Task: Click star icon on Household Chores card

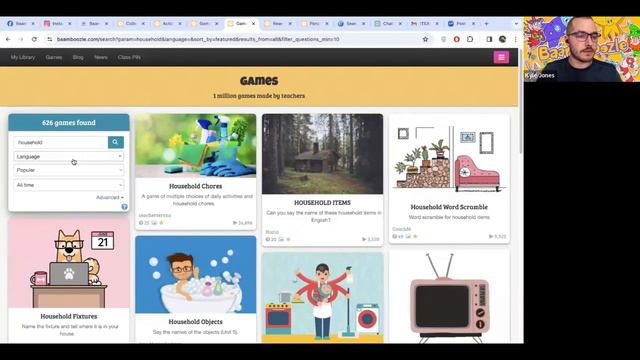Action: point(162,223)
